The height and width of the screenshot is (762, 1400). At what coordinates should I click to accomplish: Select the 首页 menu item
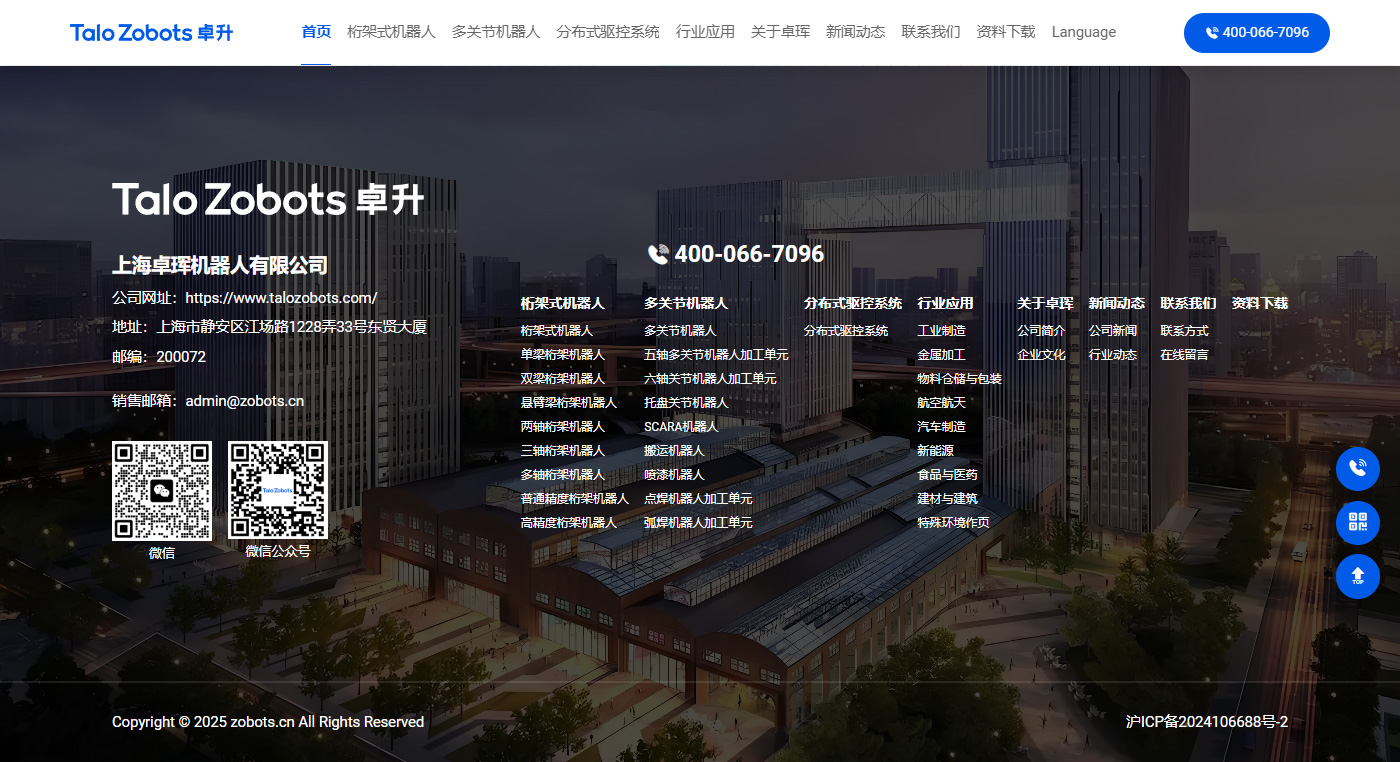click(x=316, y=31)
